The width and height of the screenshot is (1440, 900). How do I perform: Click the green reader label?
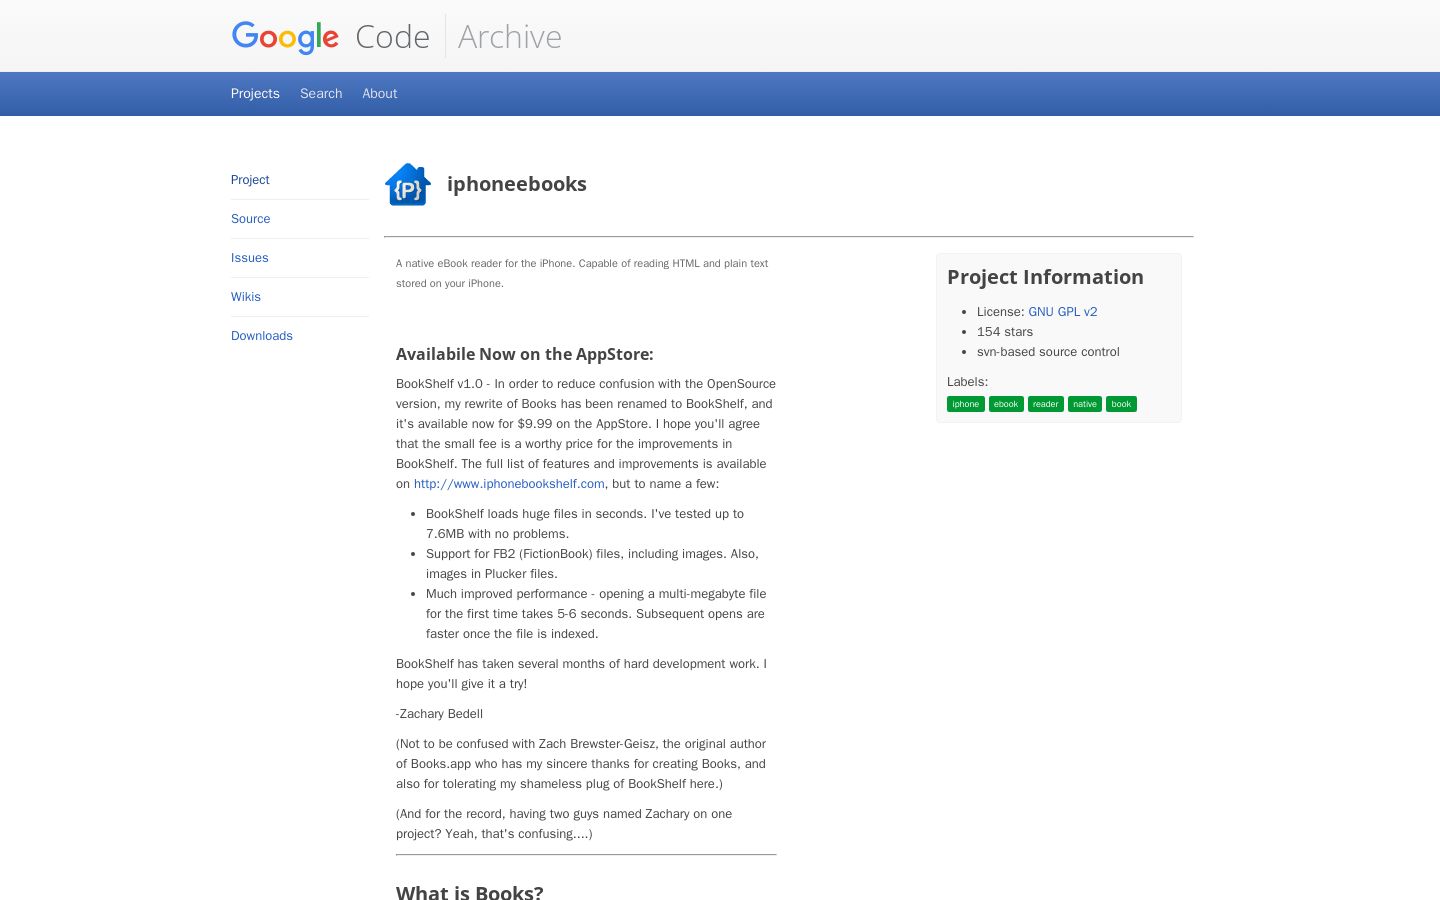click(1046, 404)
